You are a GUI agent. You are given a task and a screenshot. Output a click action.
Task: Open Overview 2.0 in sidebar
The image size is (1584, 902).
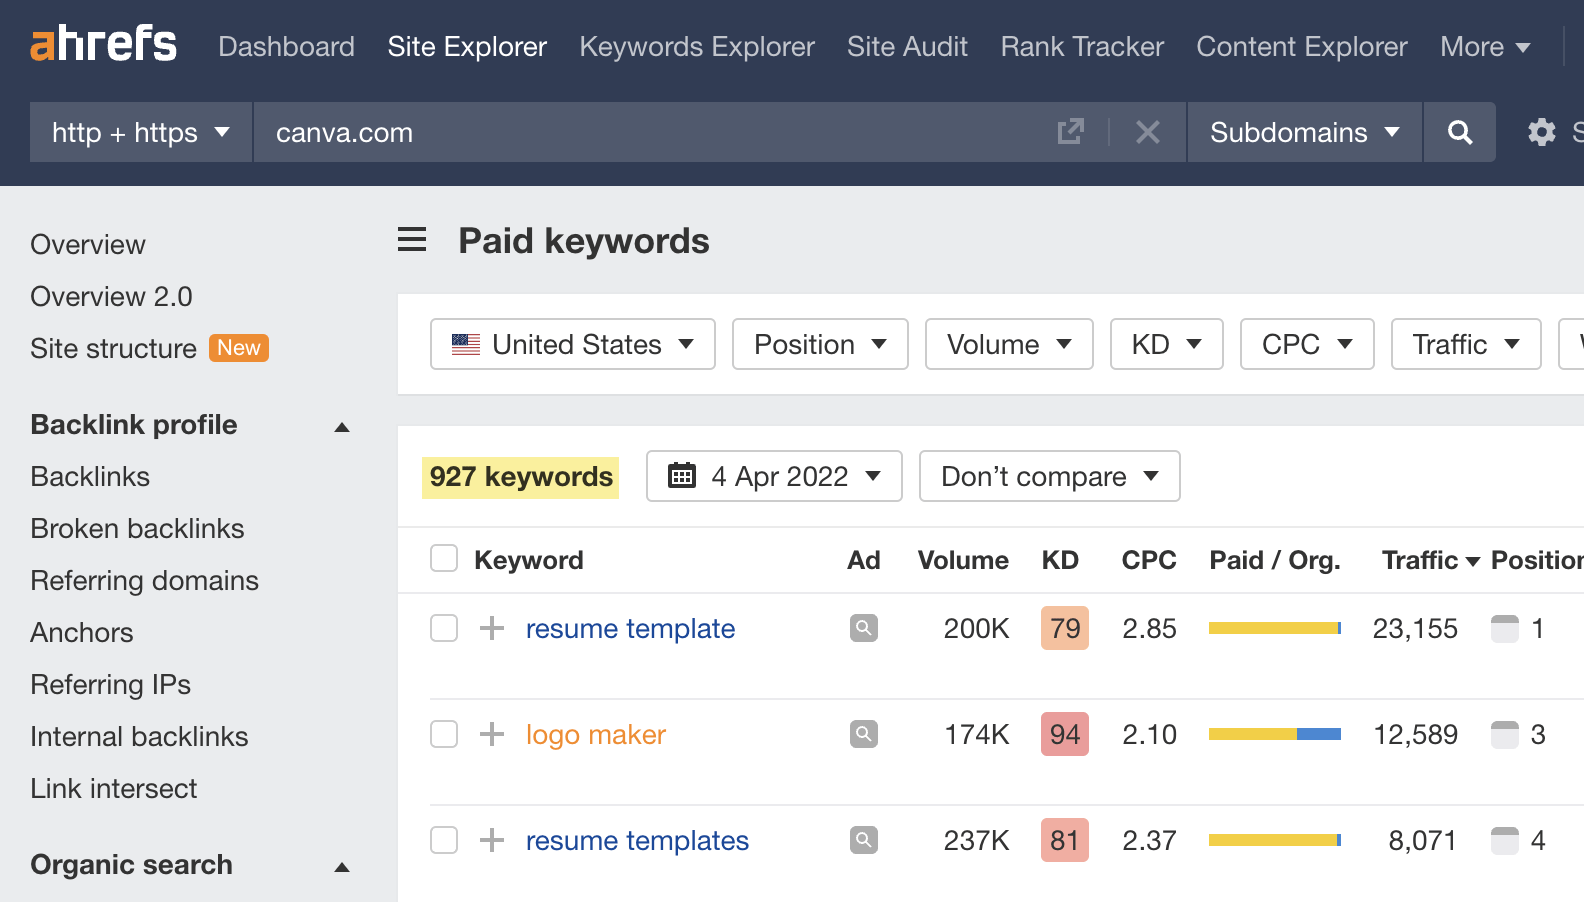click(x=111, y=297)
